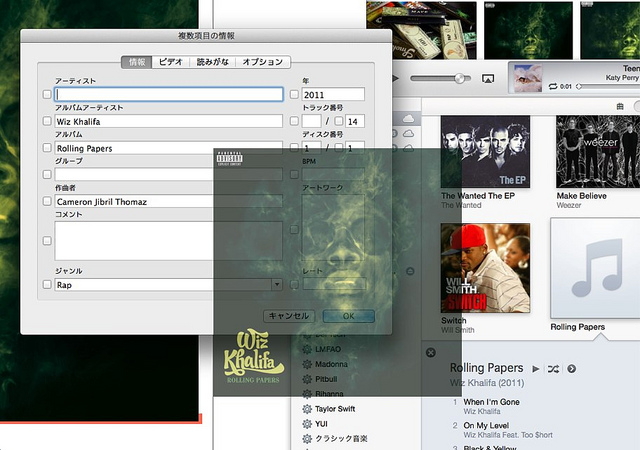Enable the 年 checkbox

click(294, 94)
